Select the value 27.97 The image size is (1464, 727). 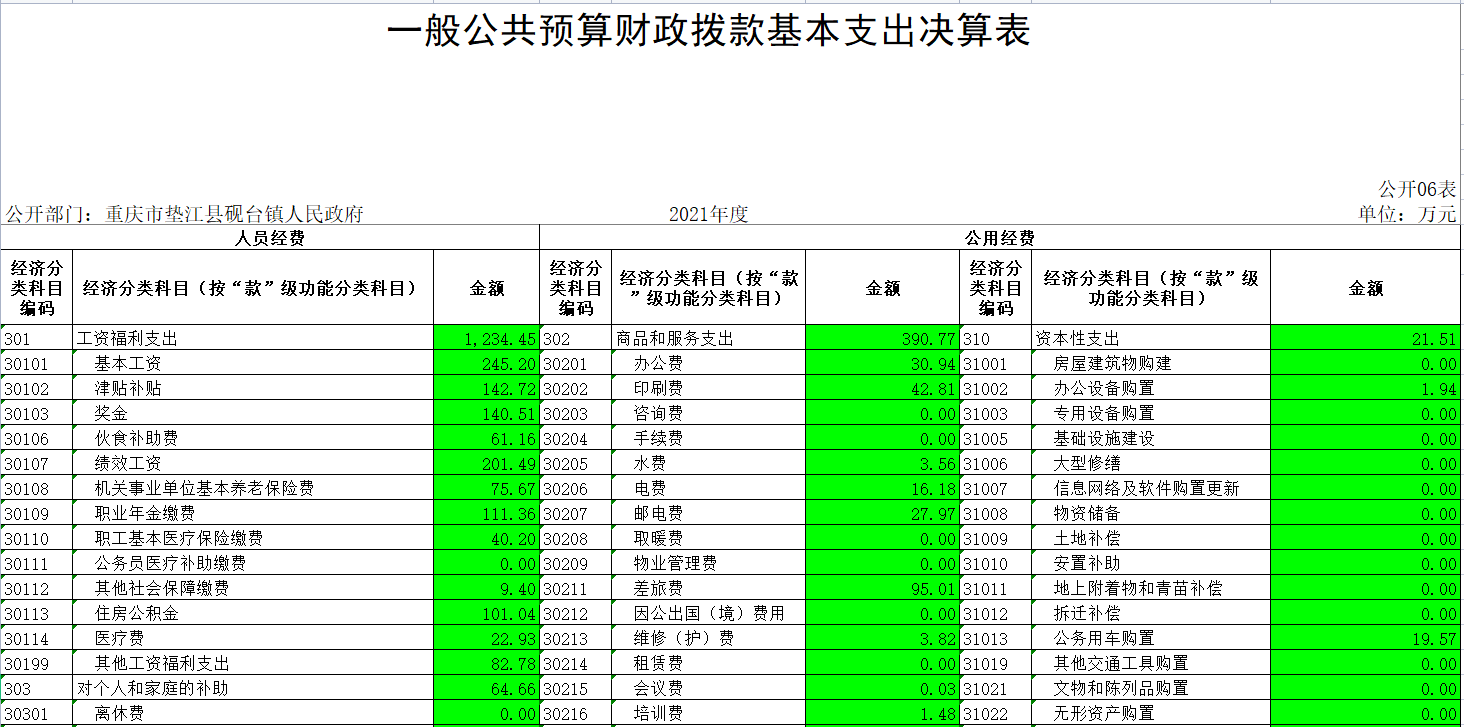(883, 513)
